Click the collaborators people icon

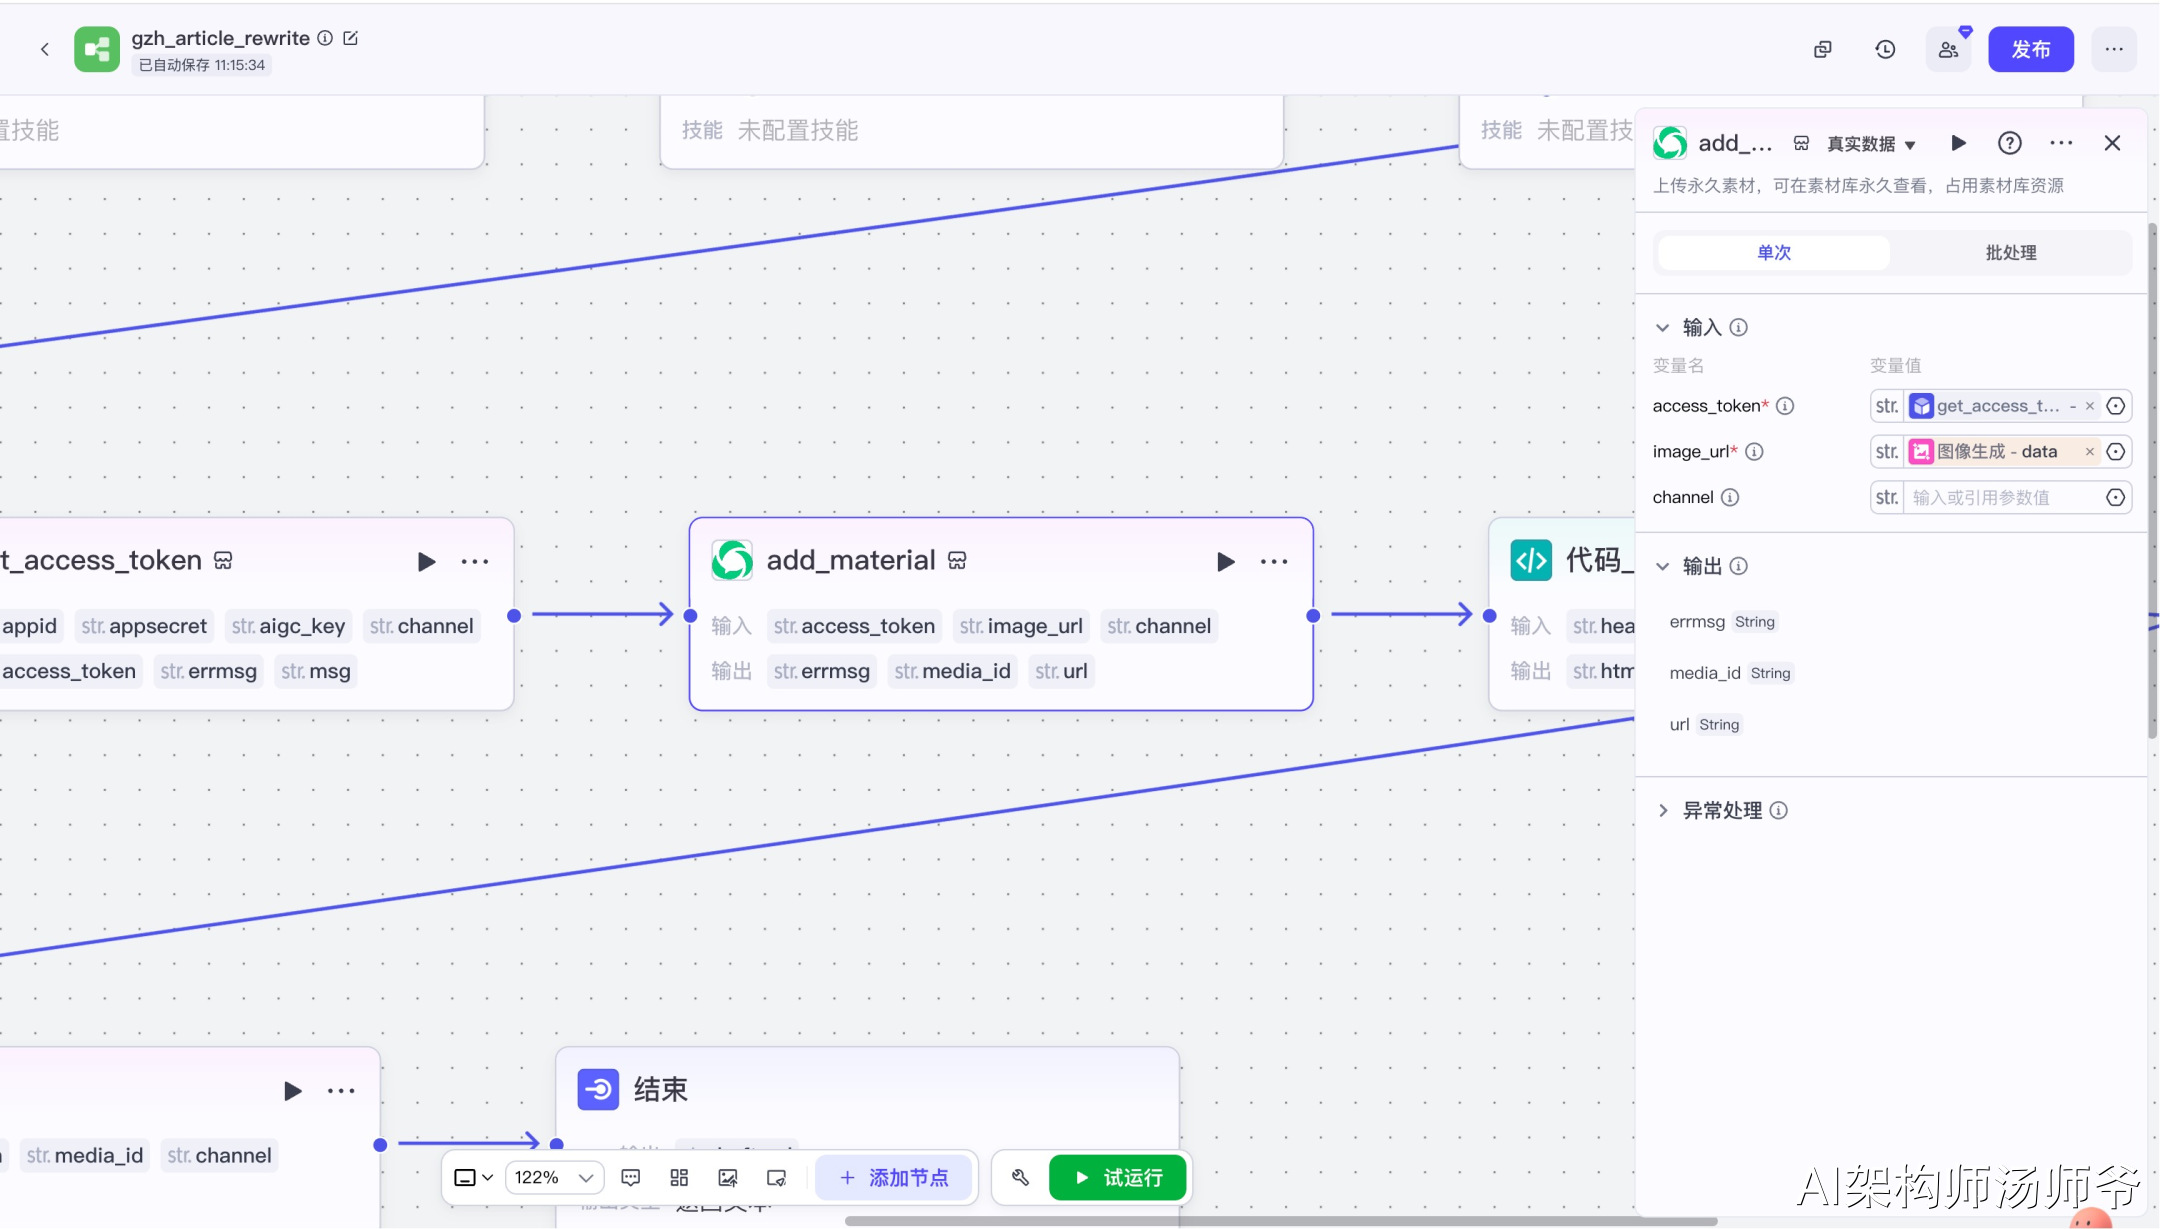click(1948, 50)
